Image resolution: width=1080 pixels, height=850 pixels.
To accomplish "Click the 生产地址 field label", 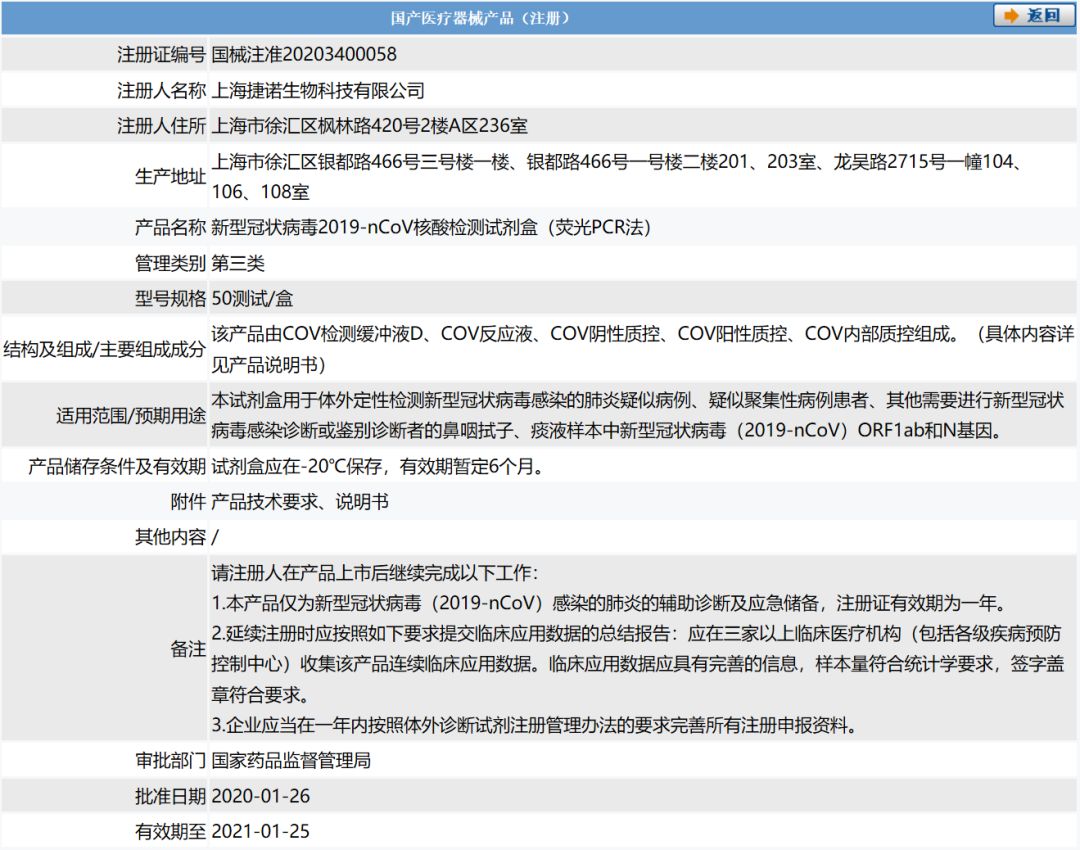I will 170,176.
